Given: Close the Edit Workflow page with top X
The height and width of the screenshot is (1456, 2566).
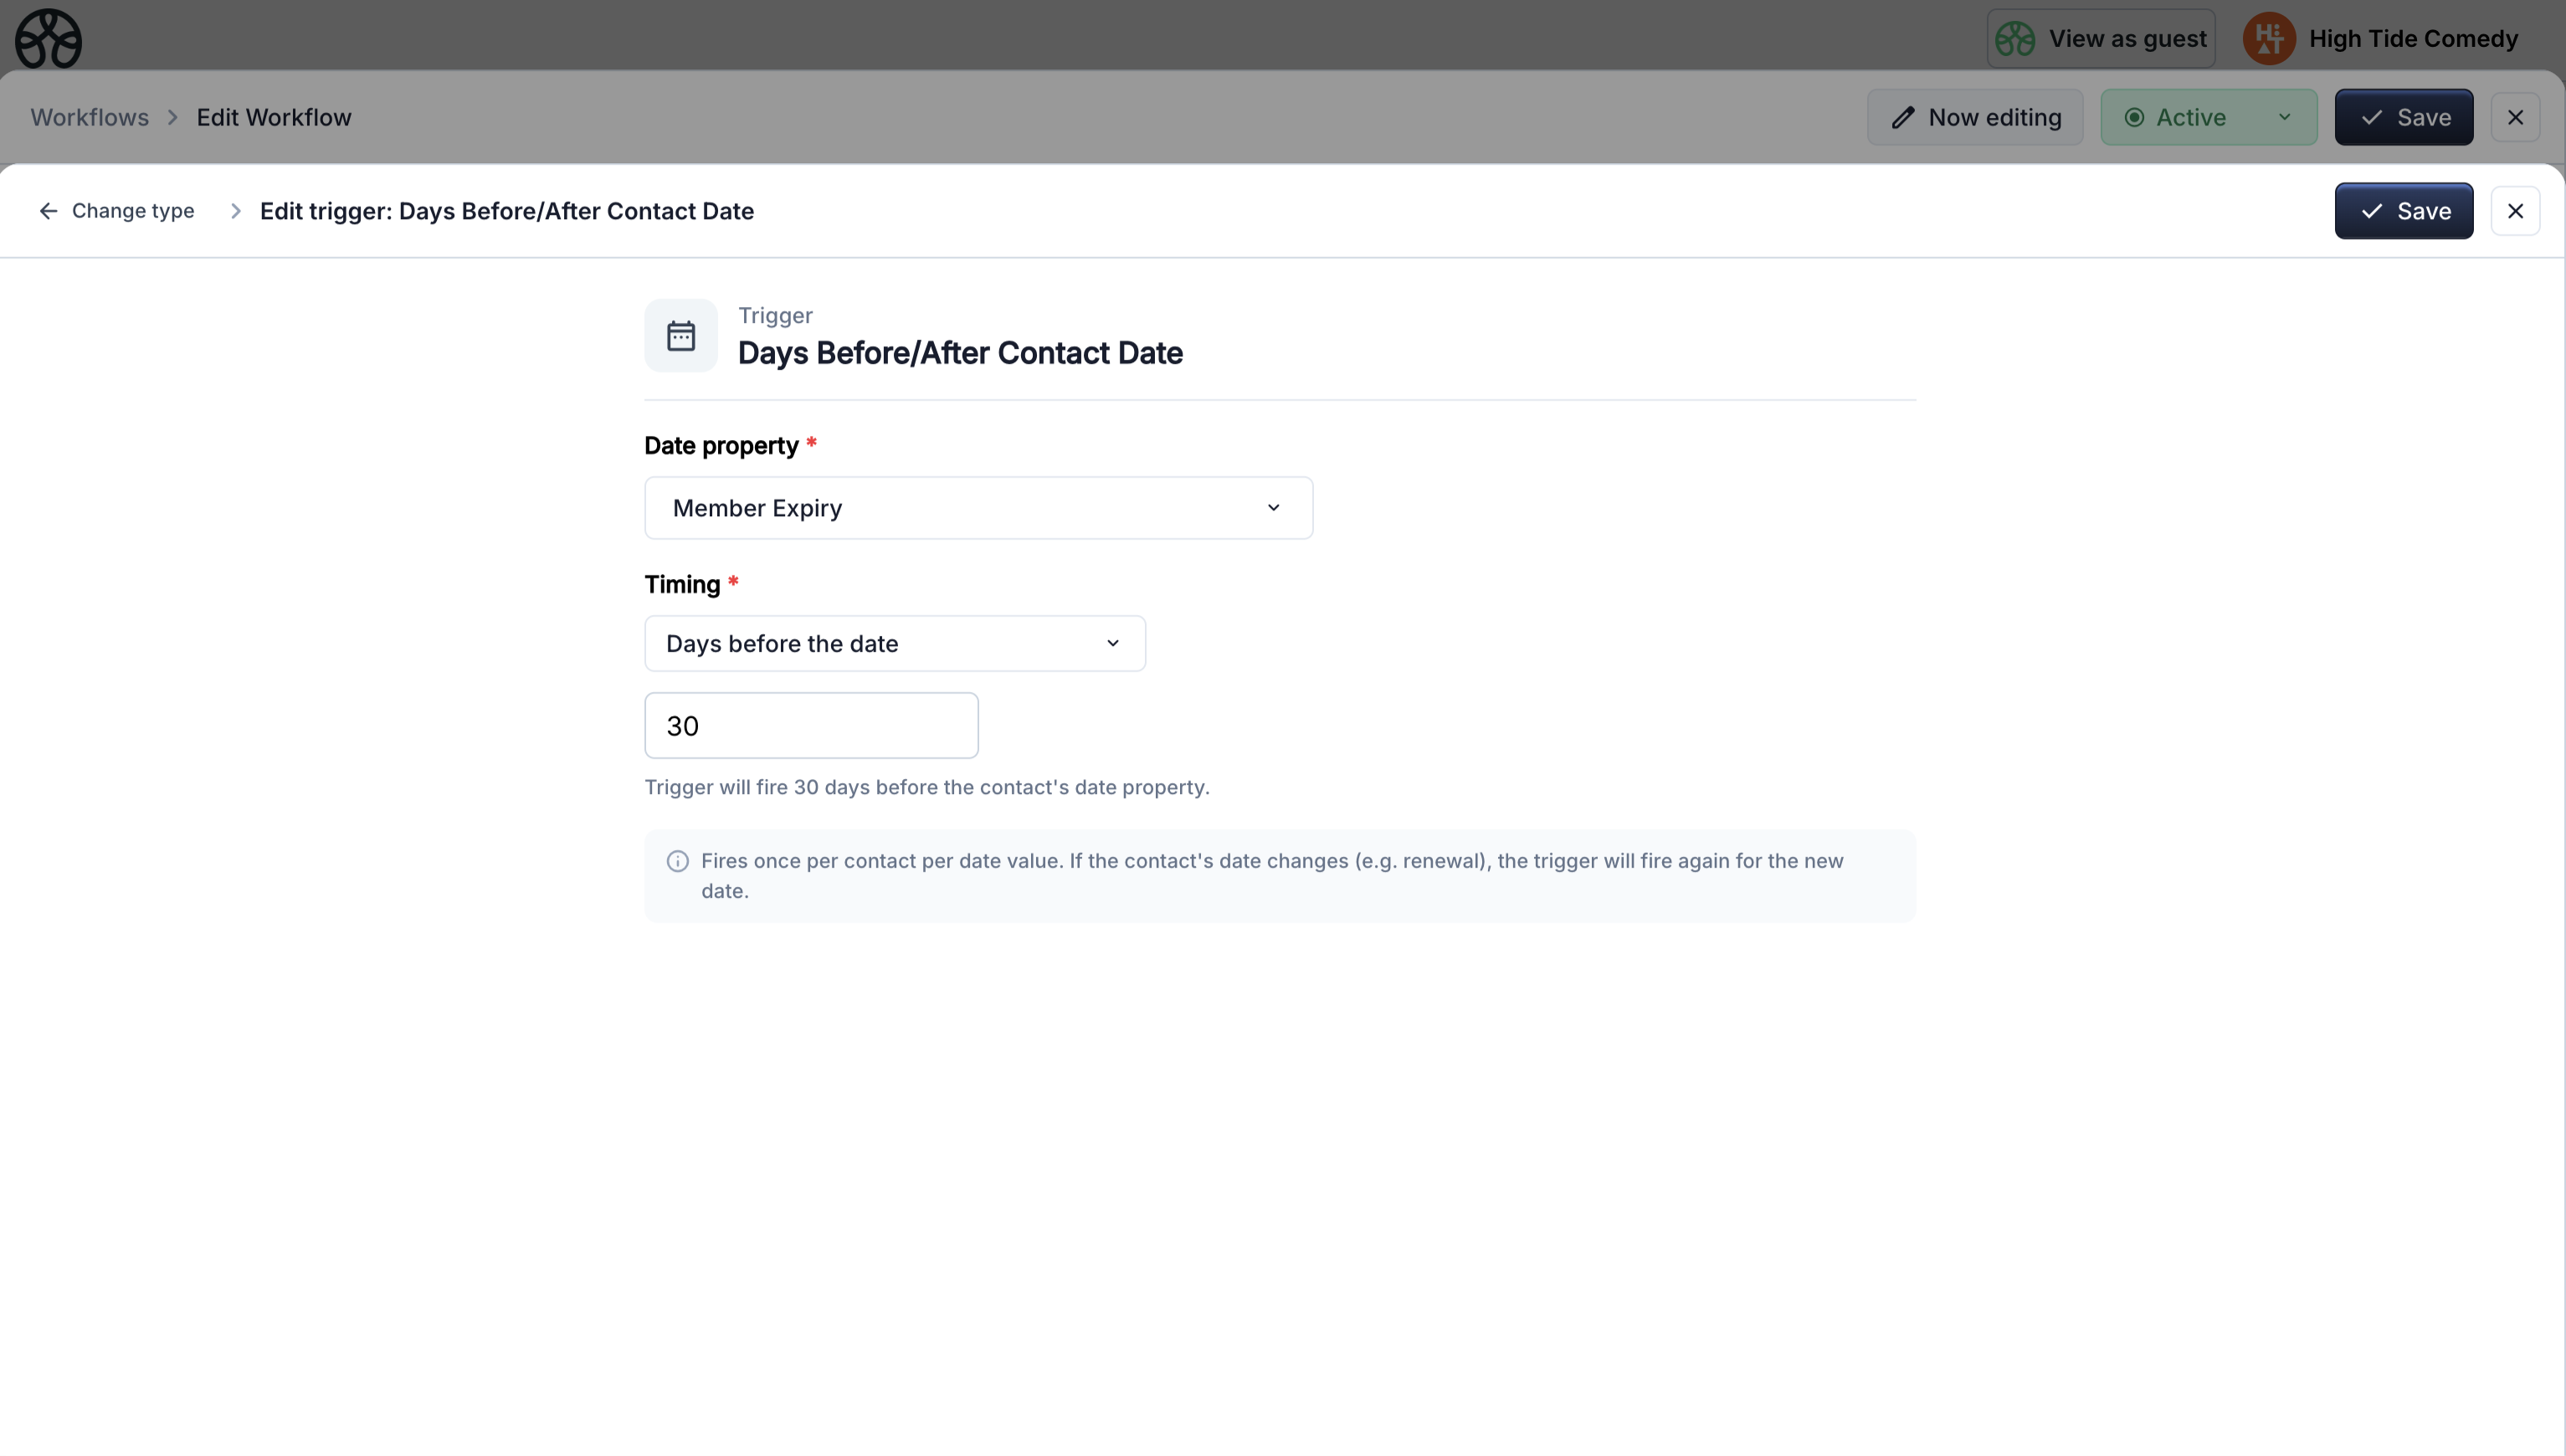Looking at the screenshot, I should (2515, 118).
